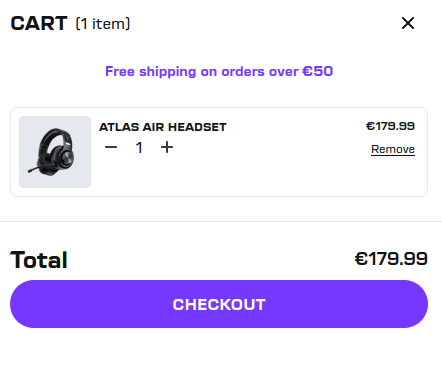The width and height of the screenshot is (442, 377).
Task: Select the quantity value 1
Action: pos(139,147)
